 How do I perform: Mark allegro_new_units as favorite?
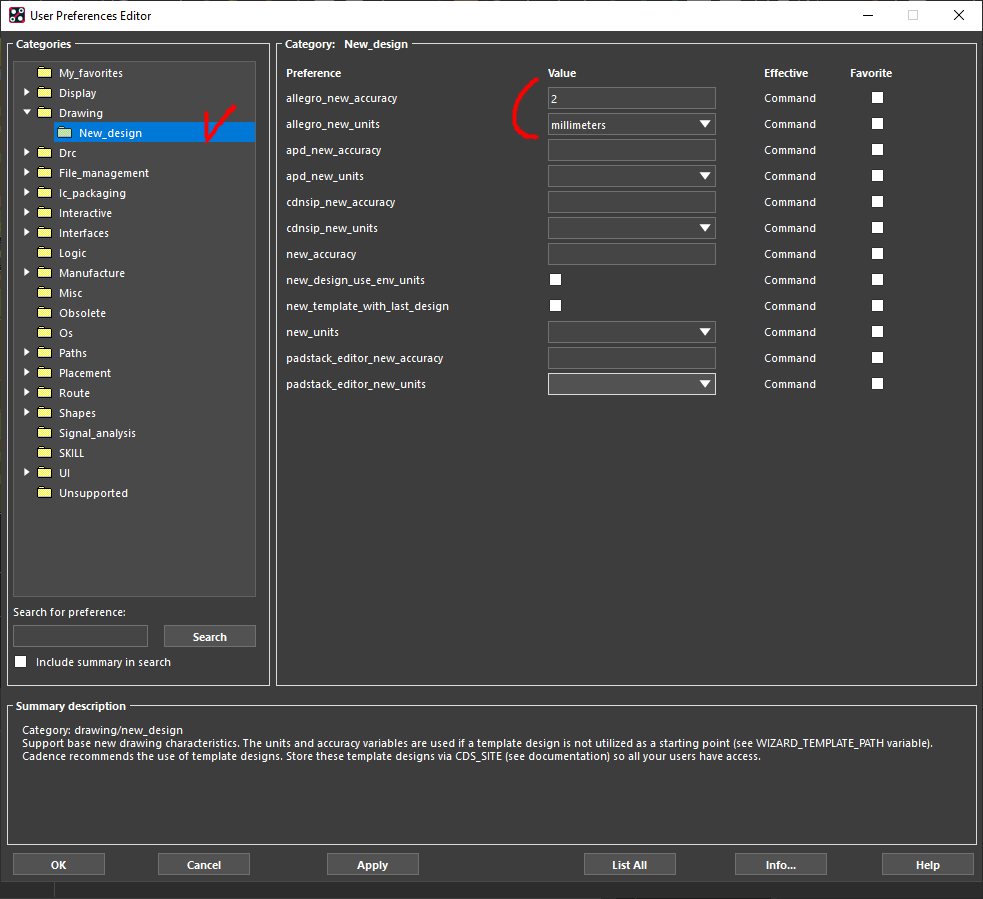point(878,124)
